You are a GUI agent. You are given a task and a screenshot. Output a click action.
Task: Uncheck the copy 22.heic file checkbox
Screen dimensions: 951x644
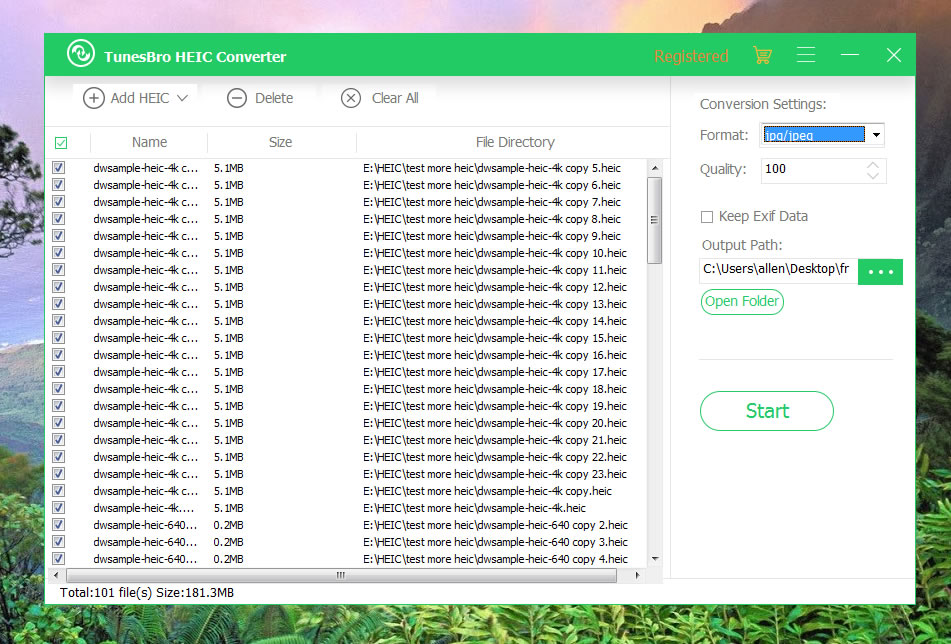tap(58, 457)
